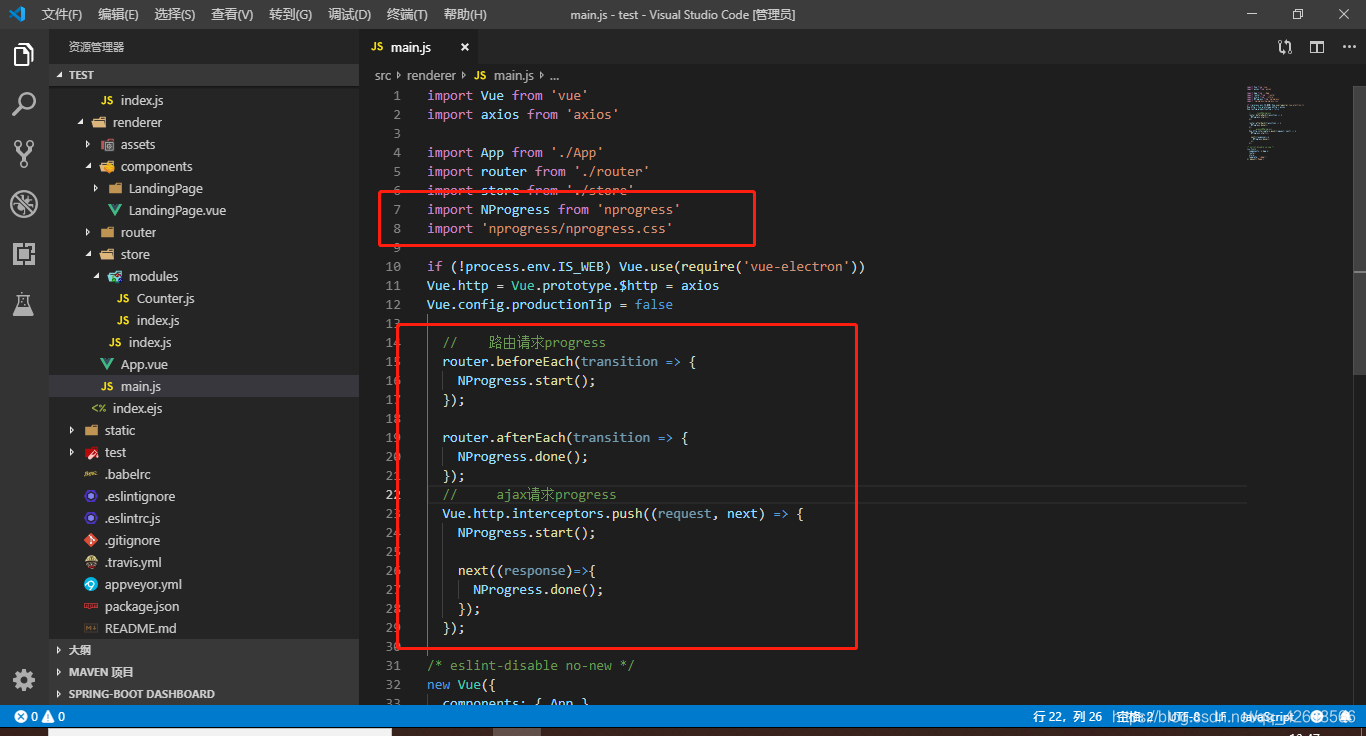Expand the test folder in explorer
1366x736 pixels.
point(73,452)
